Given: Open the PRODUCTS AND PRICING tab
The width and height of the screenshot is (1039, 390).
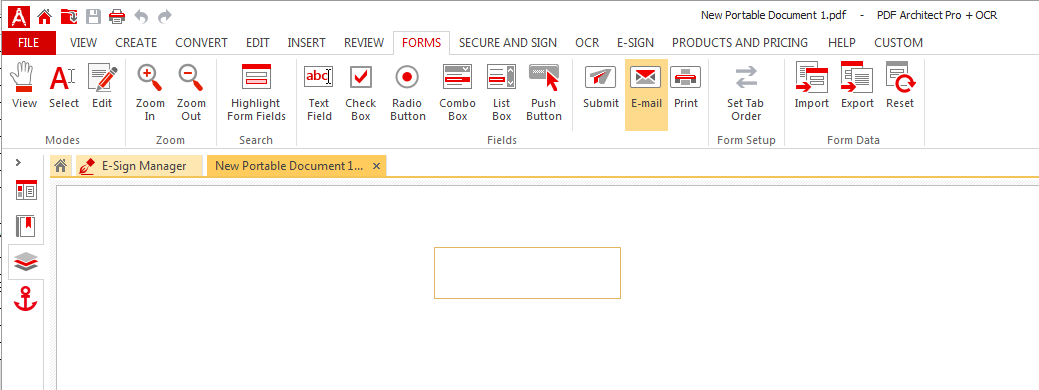Looking at the screenshot, I should coord(740,43).
